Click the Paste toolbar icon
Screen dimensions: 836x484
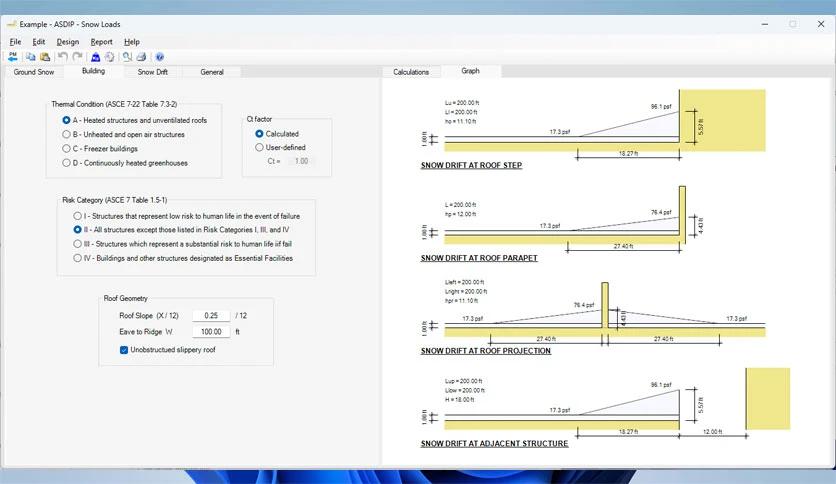pos(44,57)
